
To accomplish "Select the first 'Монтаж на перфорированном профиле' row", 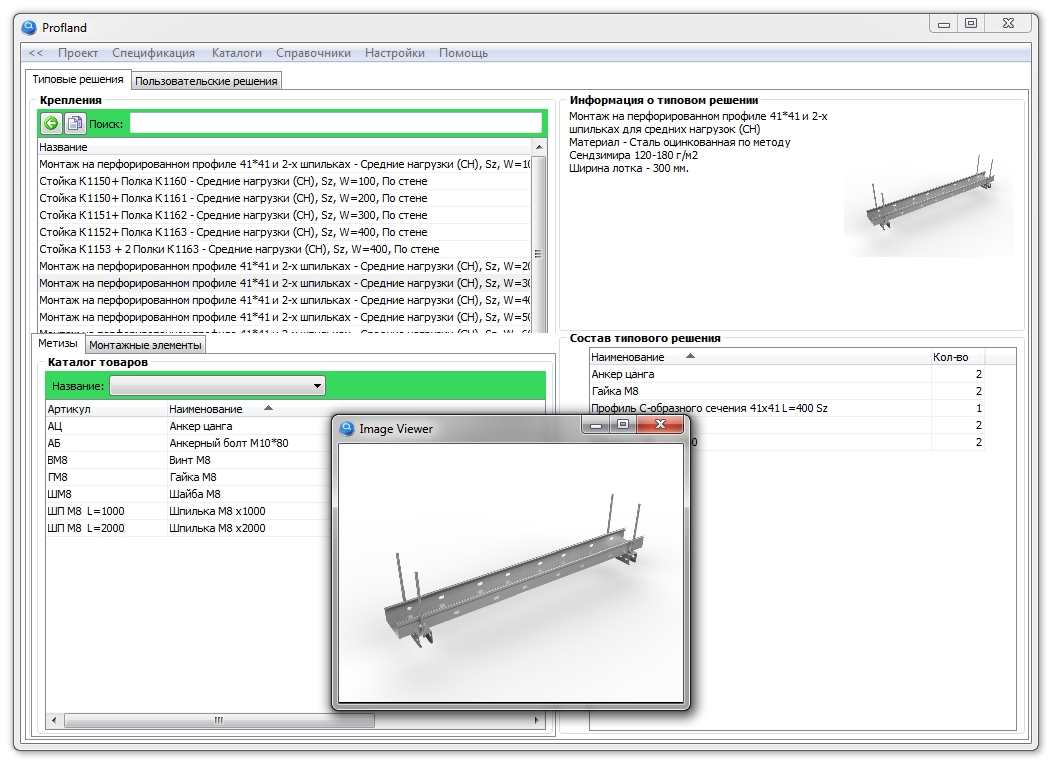I will pos(284,164).
